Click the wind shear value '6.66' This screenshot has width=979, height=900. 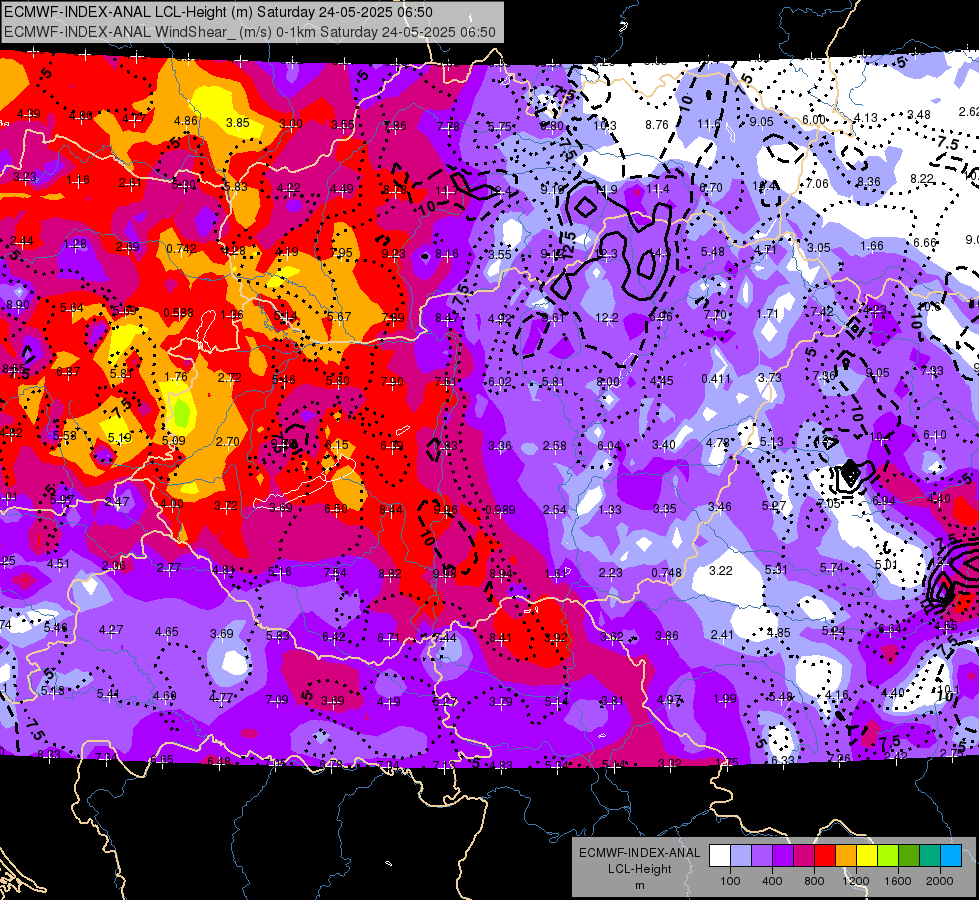point(925,242)
